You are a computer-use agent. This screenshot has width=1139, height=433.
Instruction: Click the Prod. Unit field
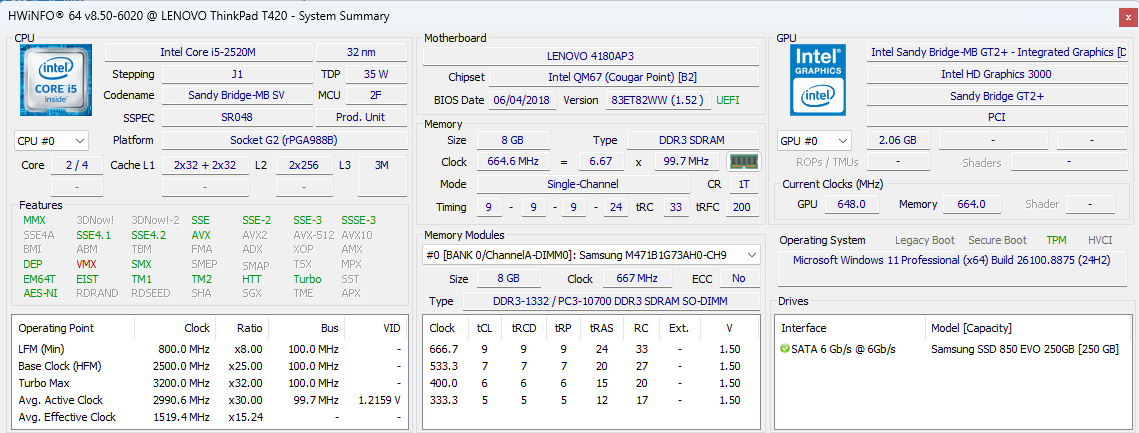coord(361,117)
